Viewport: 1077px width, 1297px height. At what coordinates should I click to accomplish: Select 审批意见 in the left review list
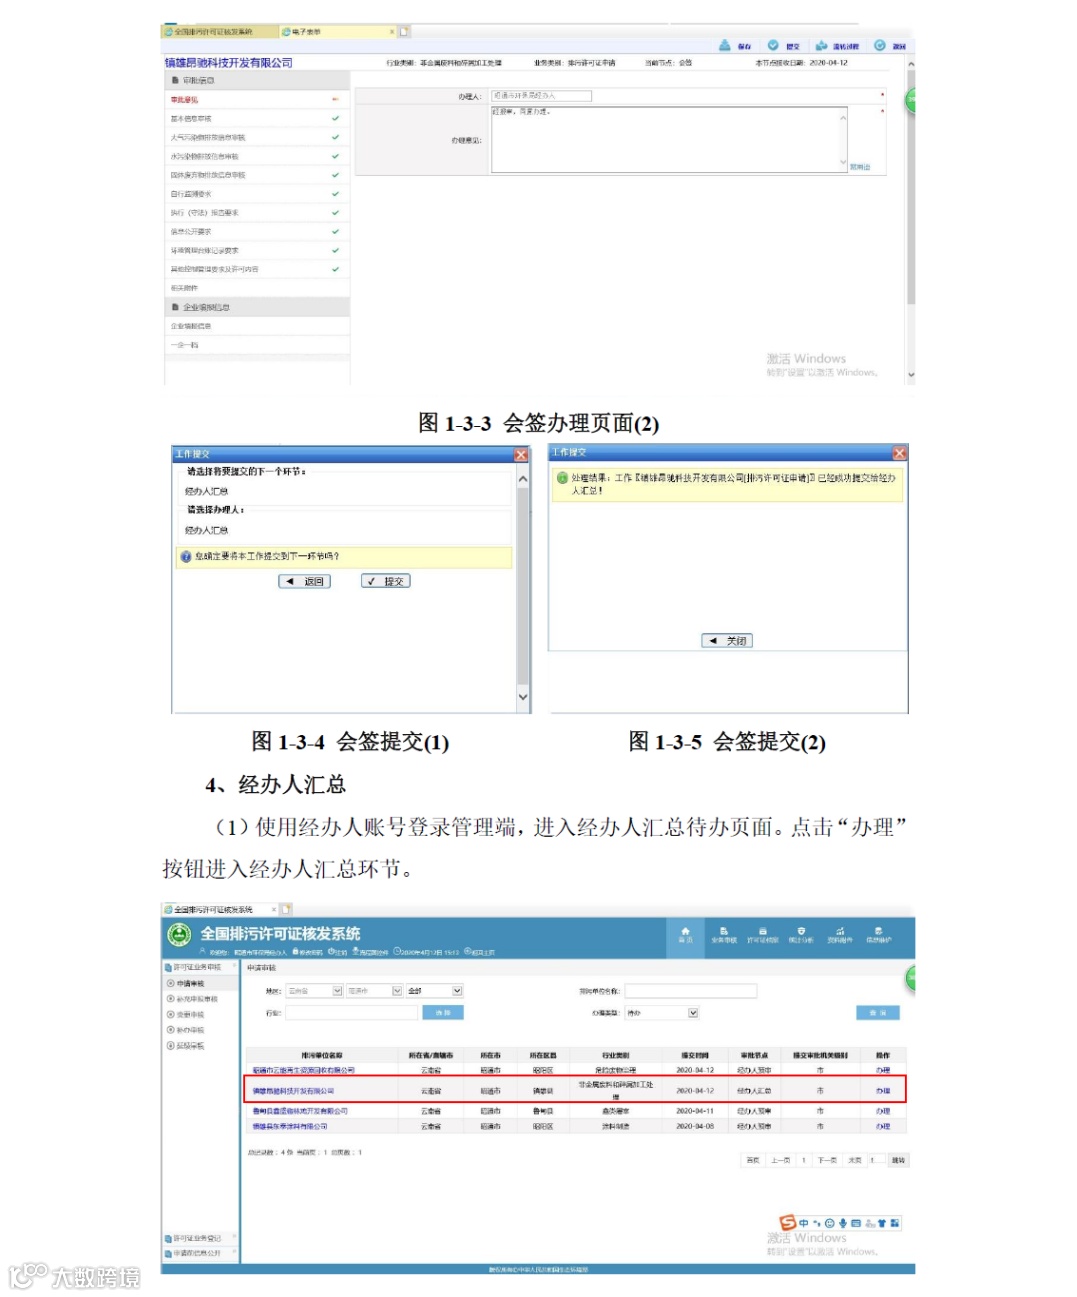pos(257,100)
